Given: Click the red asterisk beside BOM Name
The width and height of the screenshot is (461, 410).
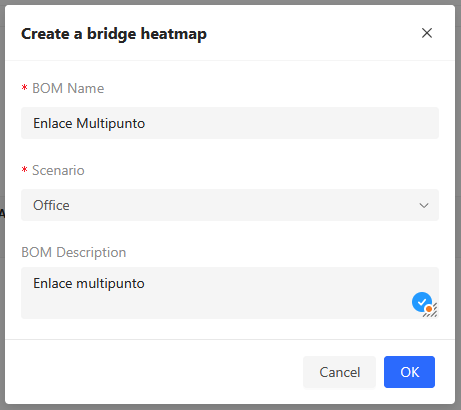Looking at the screenshot, I should (24, 88).
